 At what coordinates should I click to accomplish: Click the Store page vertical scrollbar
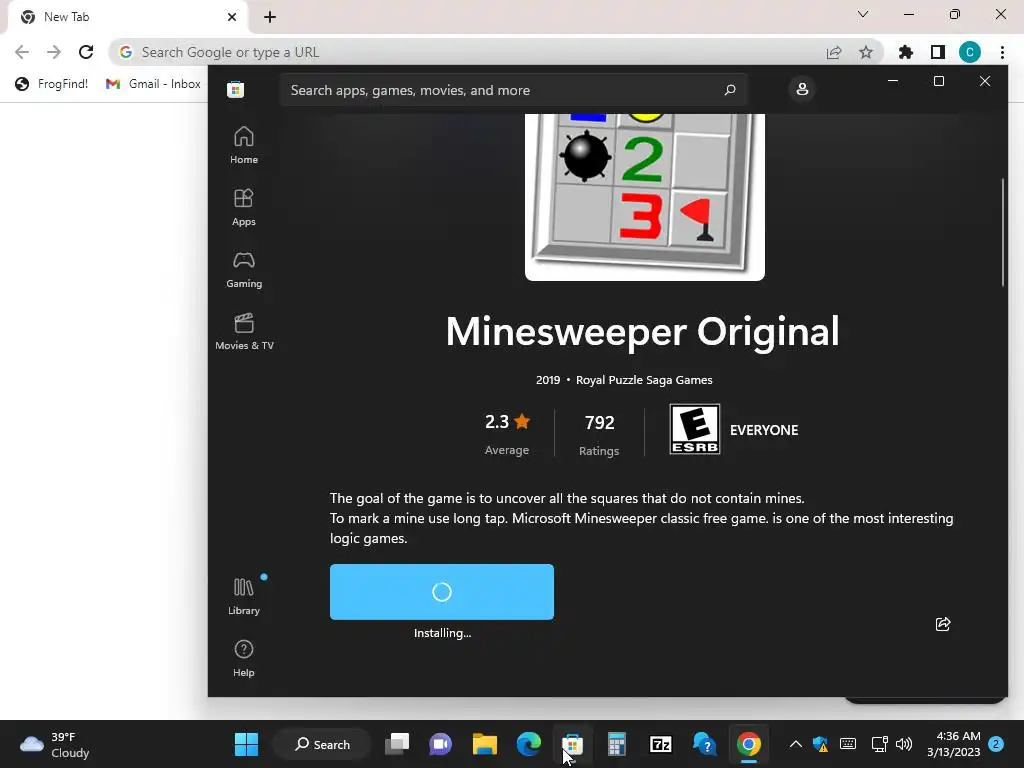pyautogui.click(x=1002, y=232)
